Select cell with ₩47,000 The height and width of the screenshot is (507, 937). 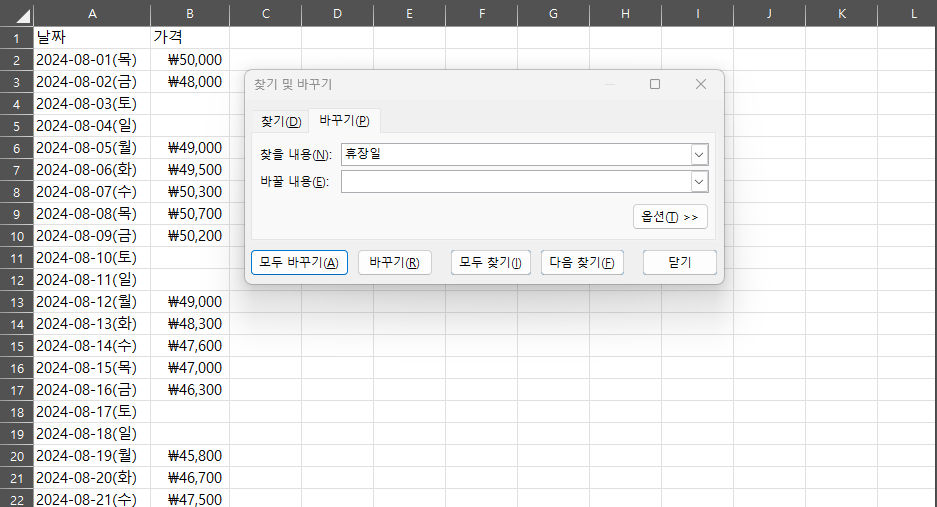tap(189, 368)
